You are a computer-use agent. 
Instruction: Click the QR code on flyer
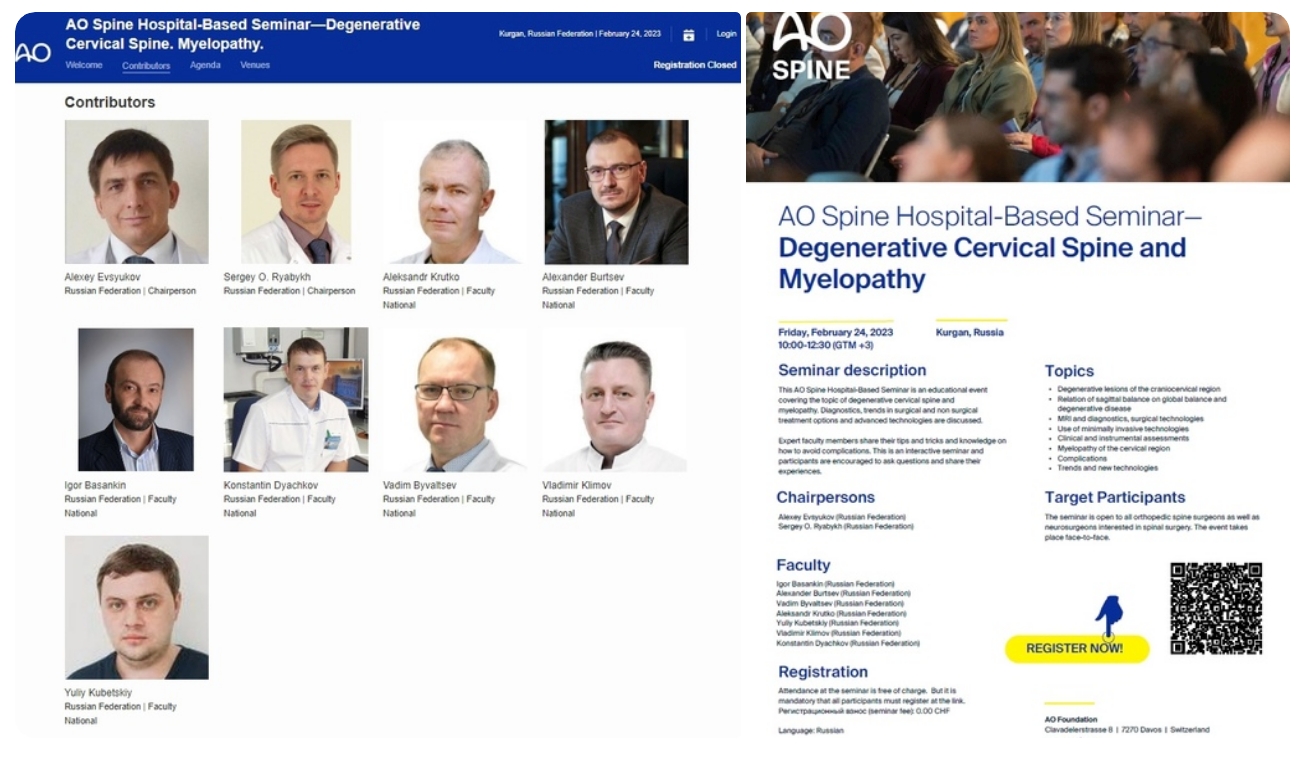(x=1216, y=608)
